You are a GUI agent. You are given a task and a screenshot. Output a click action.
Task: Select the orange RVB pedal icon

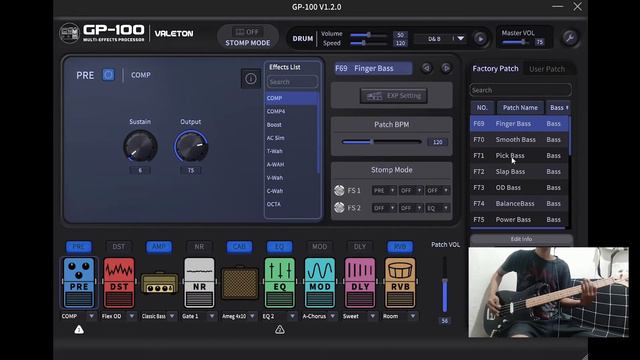[x=400, y=282]
